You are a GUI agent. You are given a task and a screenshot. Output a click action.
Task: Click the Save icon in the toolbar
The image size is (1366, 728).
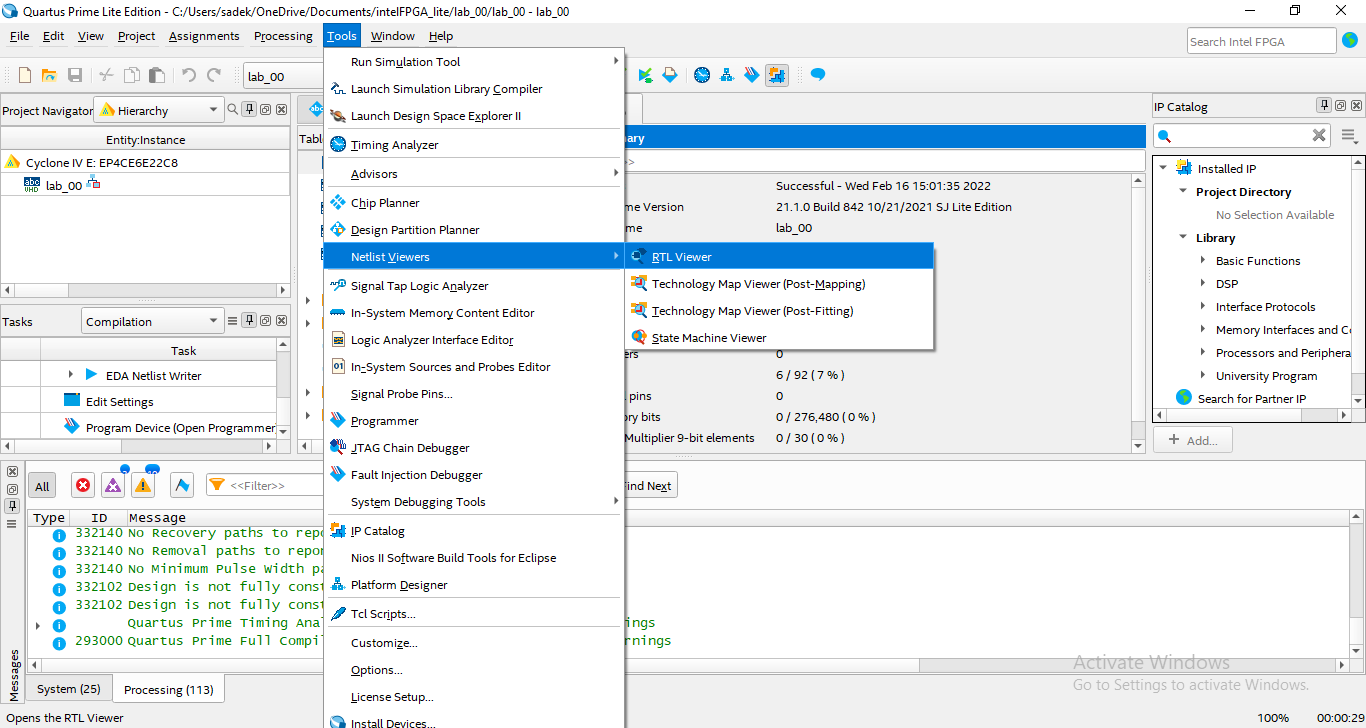[75, 76]
